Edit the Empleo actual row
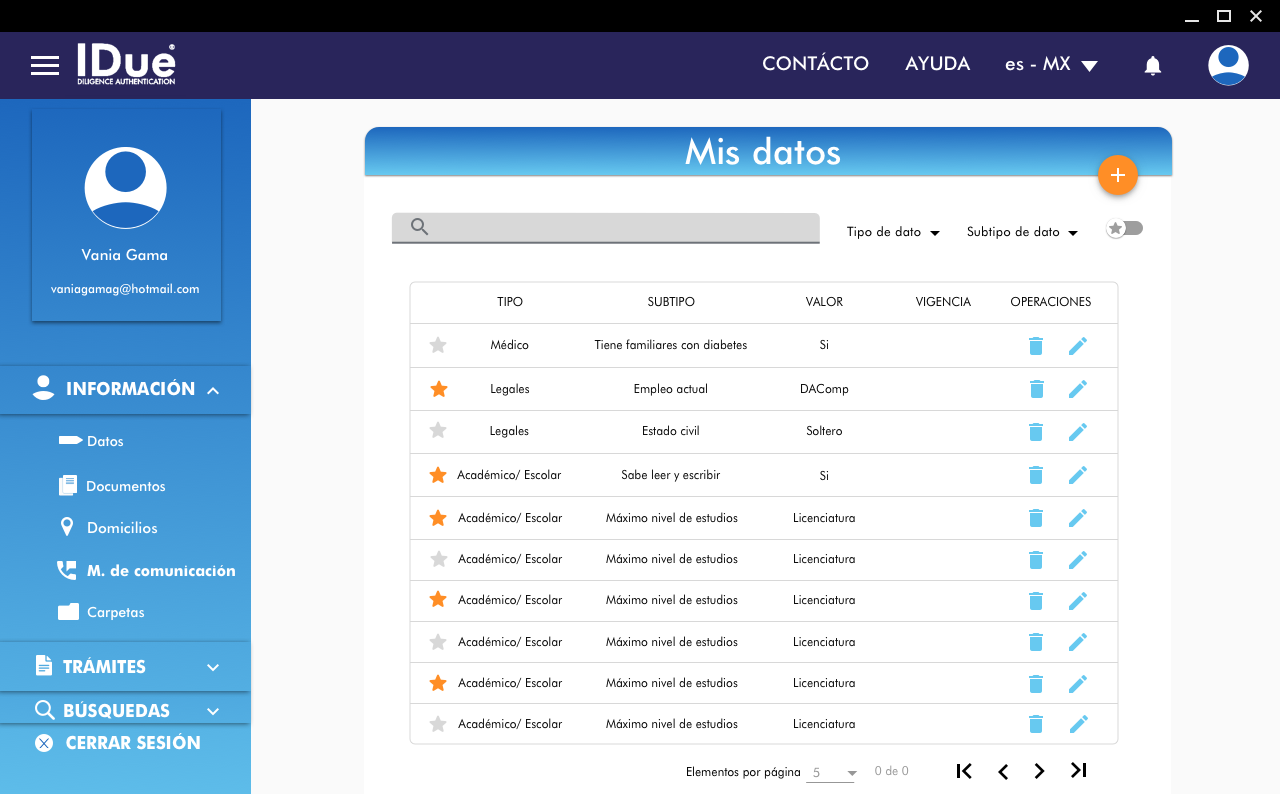The width and height of the screenshot is (1280, 794). pos(1077,389)
